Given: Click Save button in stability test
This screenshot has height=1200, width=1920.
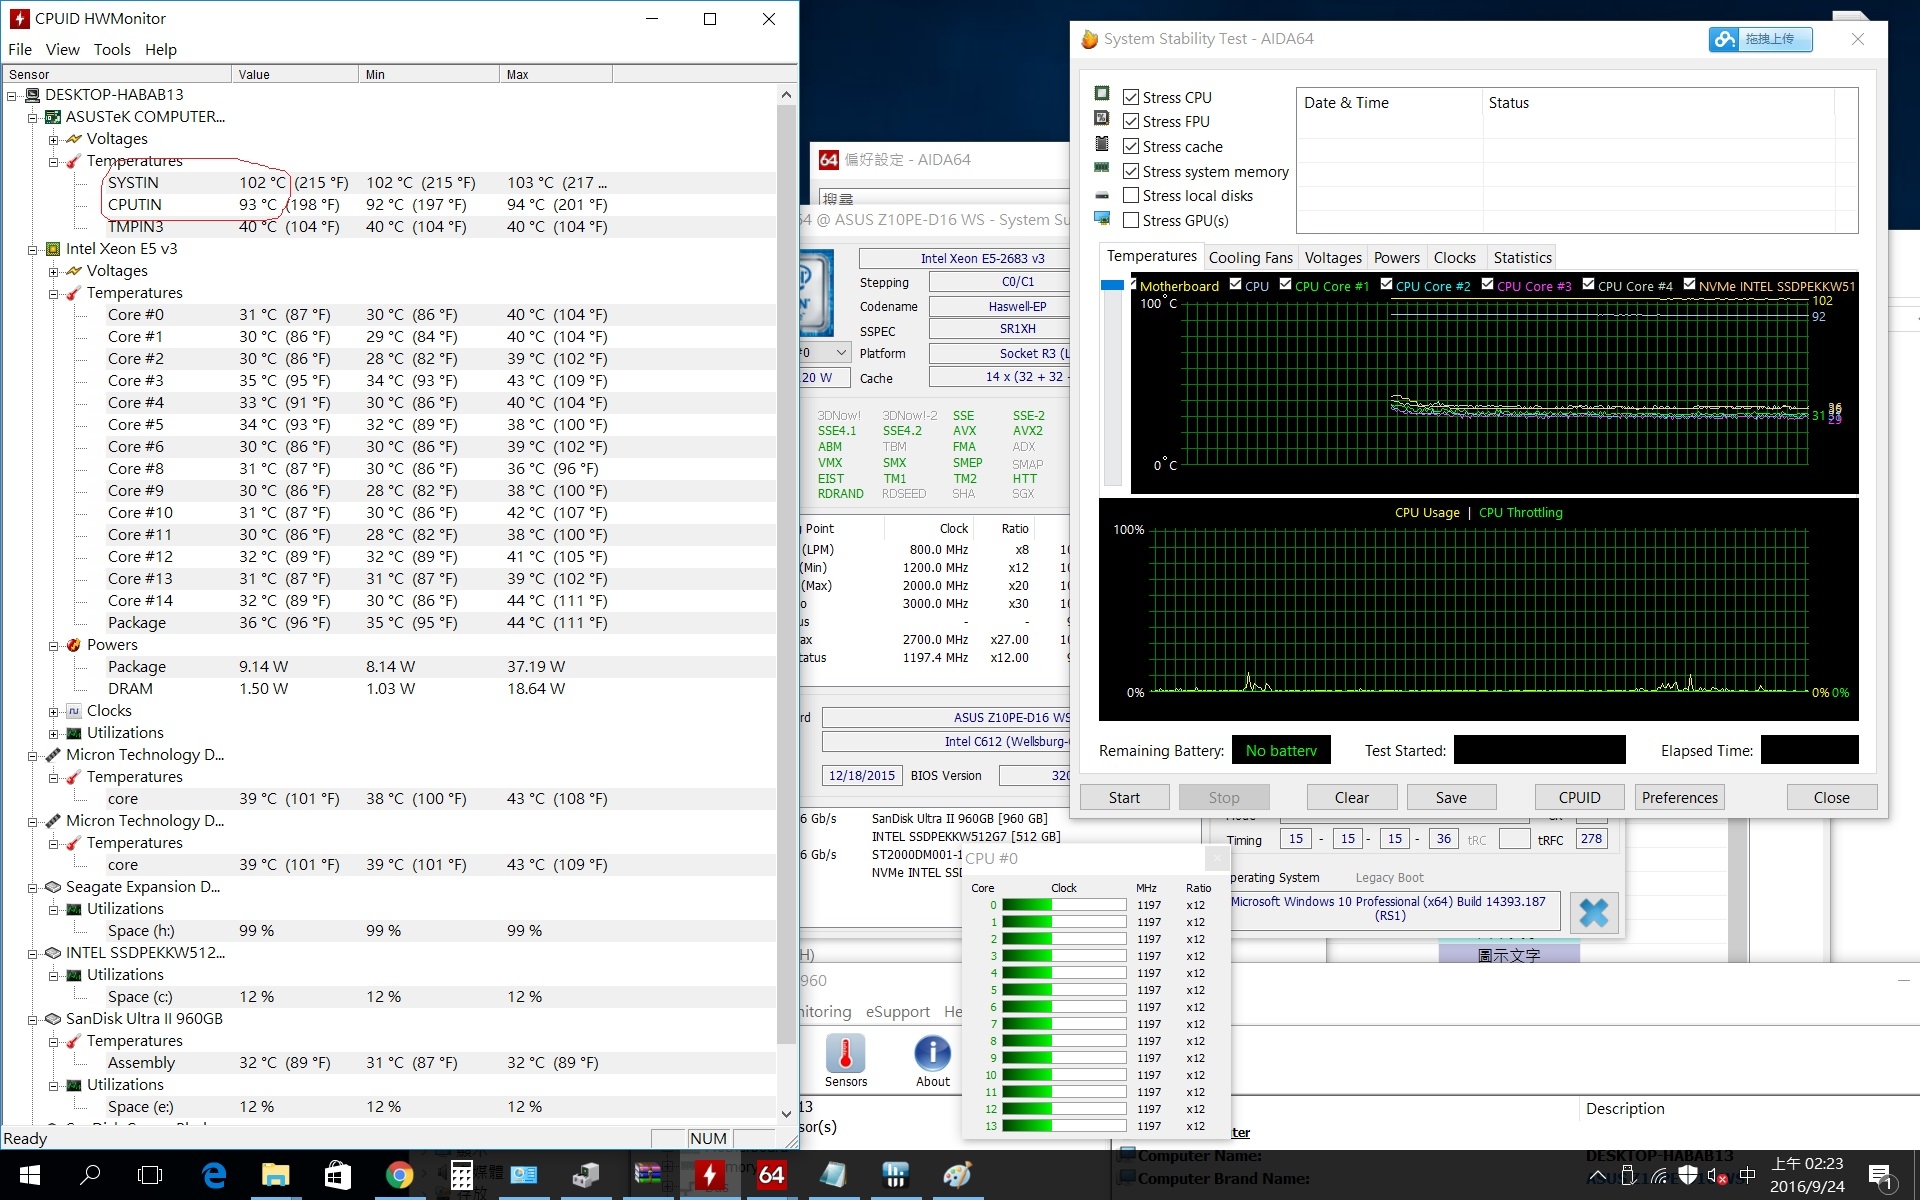Looking at the screenshot, I should [x=1451, y=797].
